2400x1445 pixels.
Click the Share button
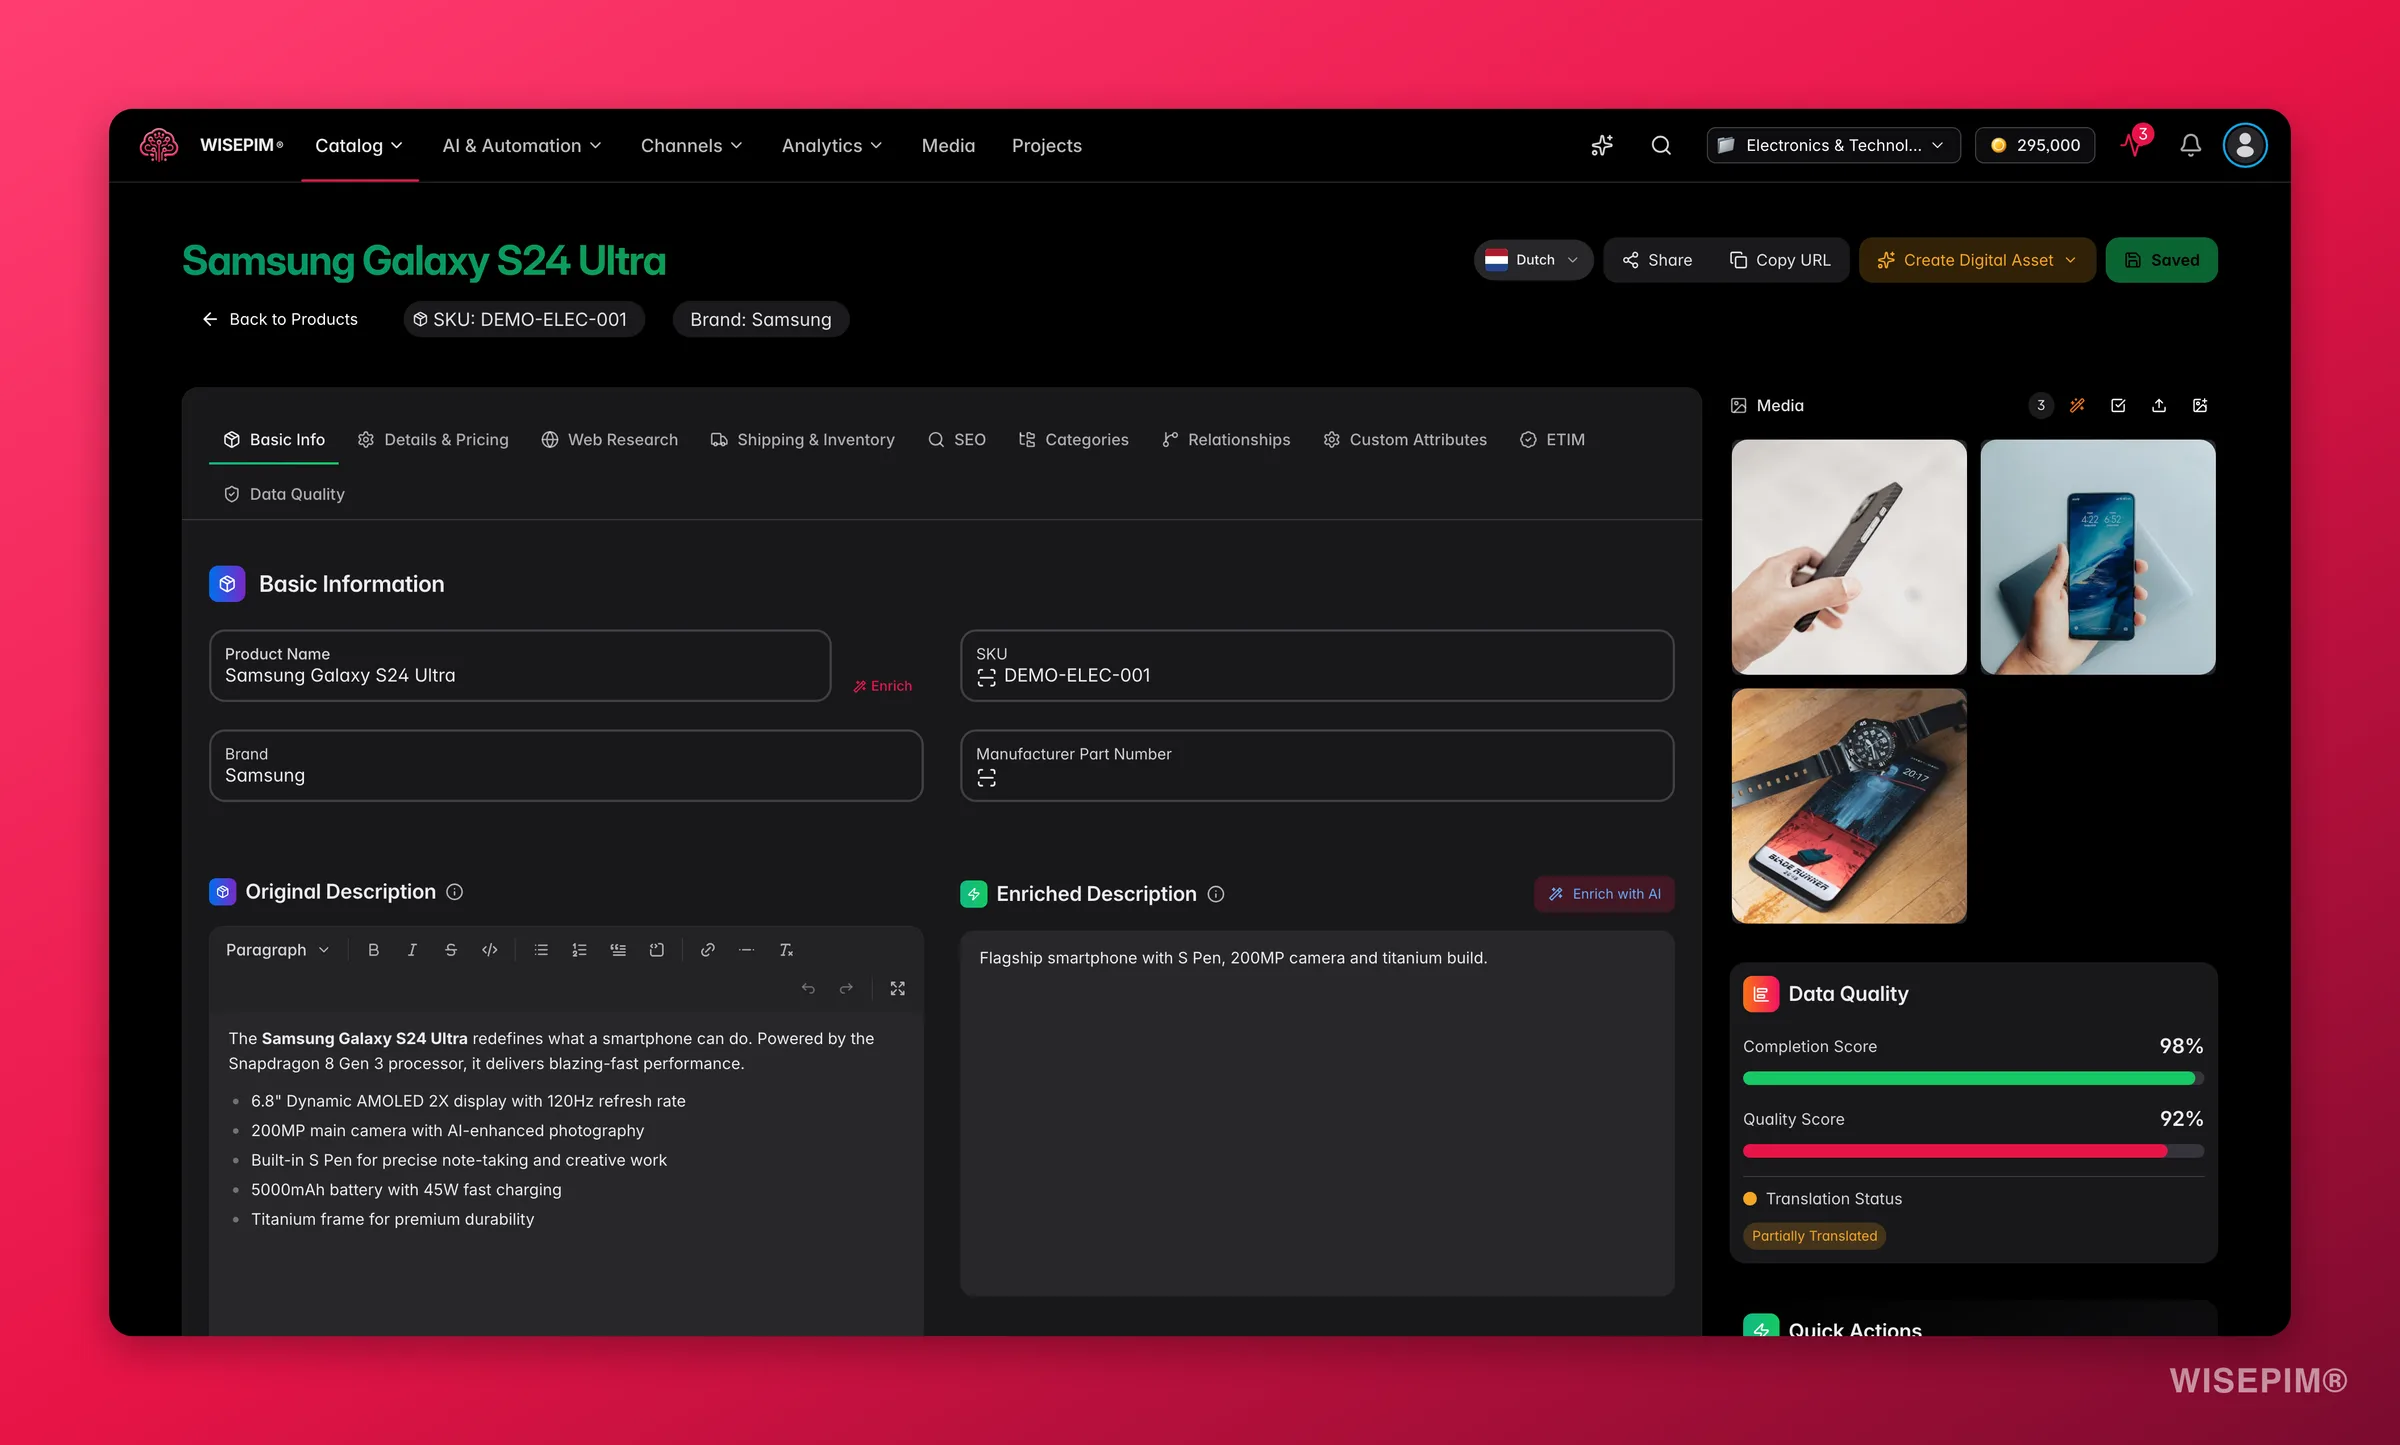point(1657,260)
